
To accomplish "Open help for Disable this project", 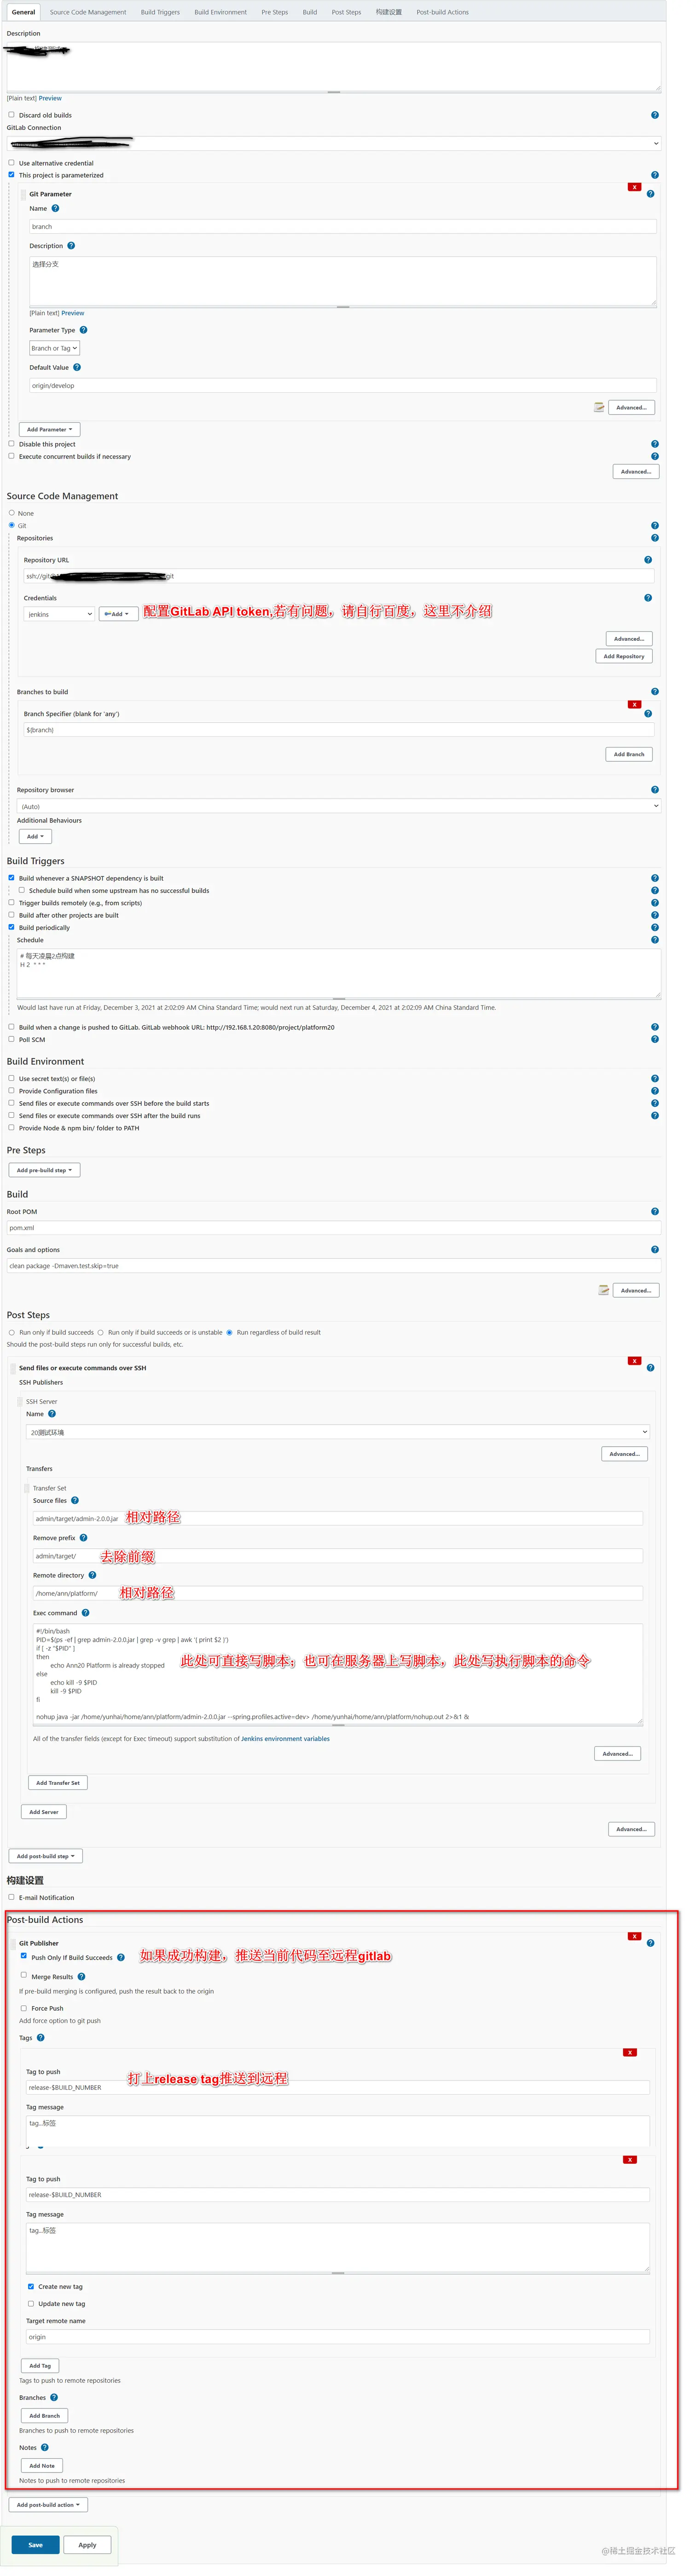I will 655,444.
